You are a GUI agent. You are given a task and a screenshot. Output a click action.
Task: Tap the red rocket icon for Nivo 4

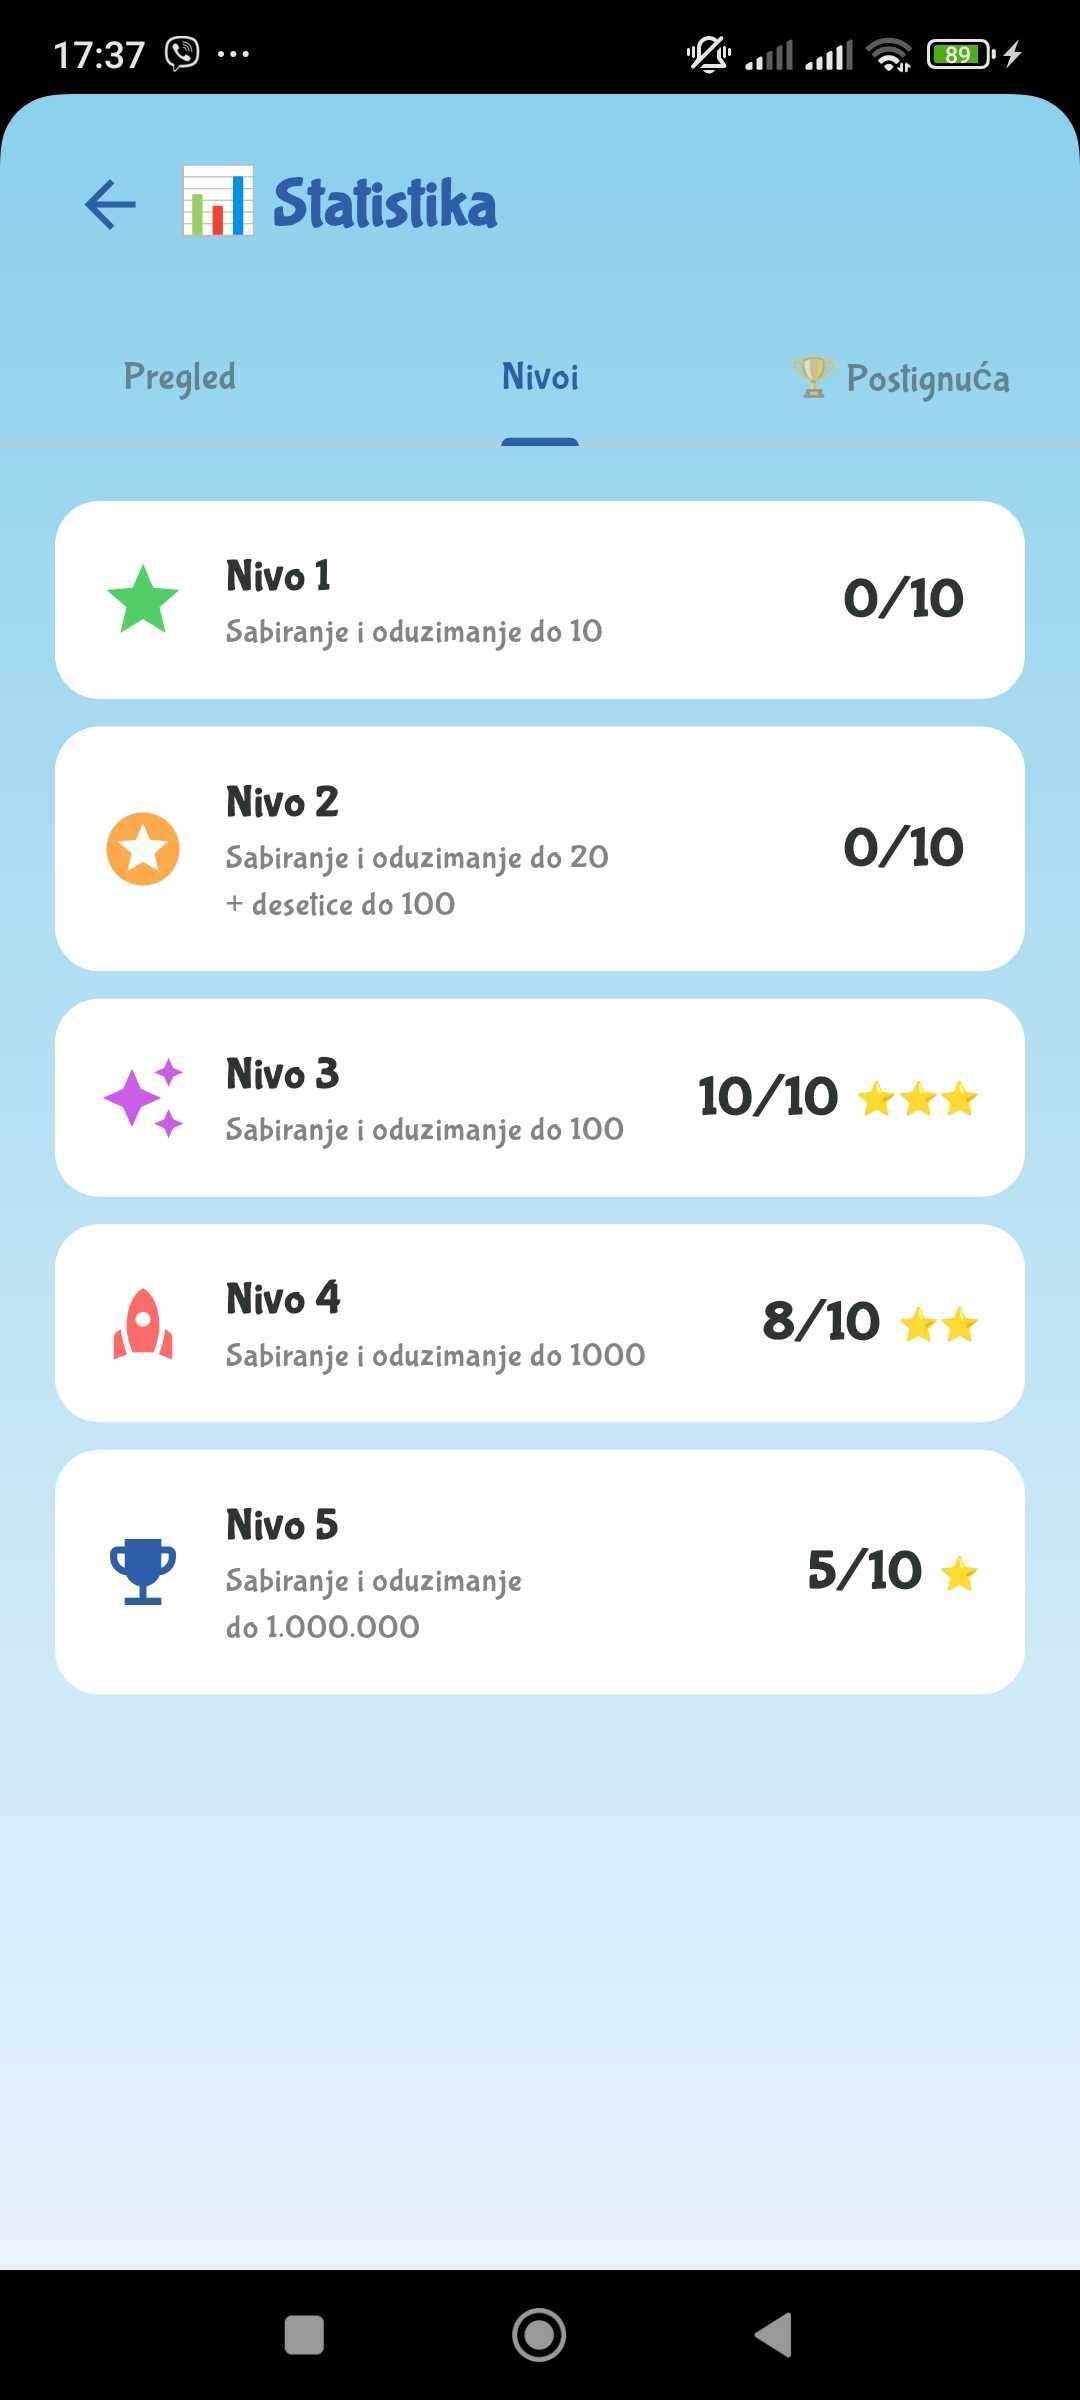pyautogui.click(x=143, y=1323)
